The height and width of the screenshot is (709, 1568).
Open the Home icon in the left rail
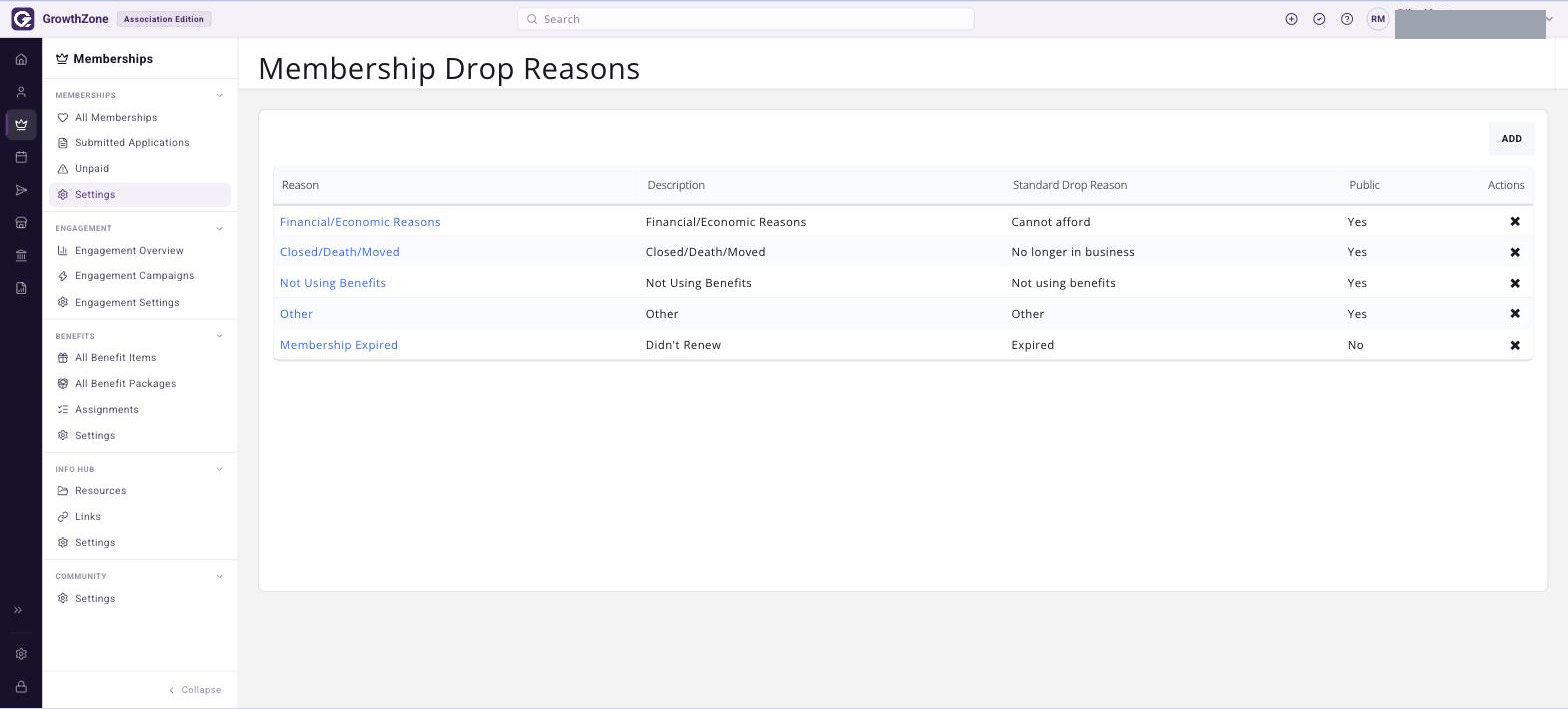tap(21, 59)
